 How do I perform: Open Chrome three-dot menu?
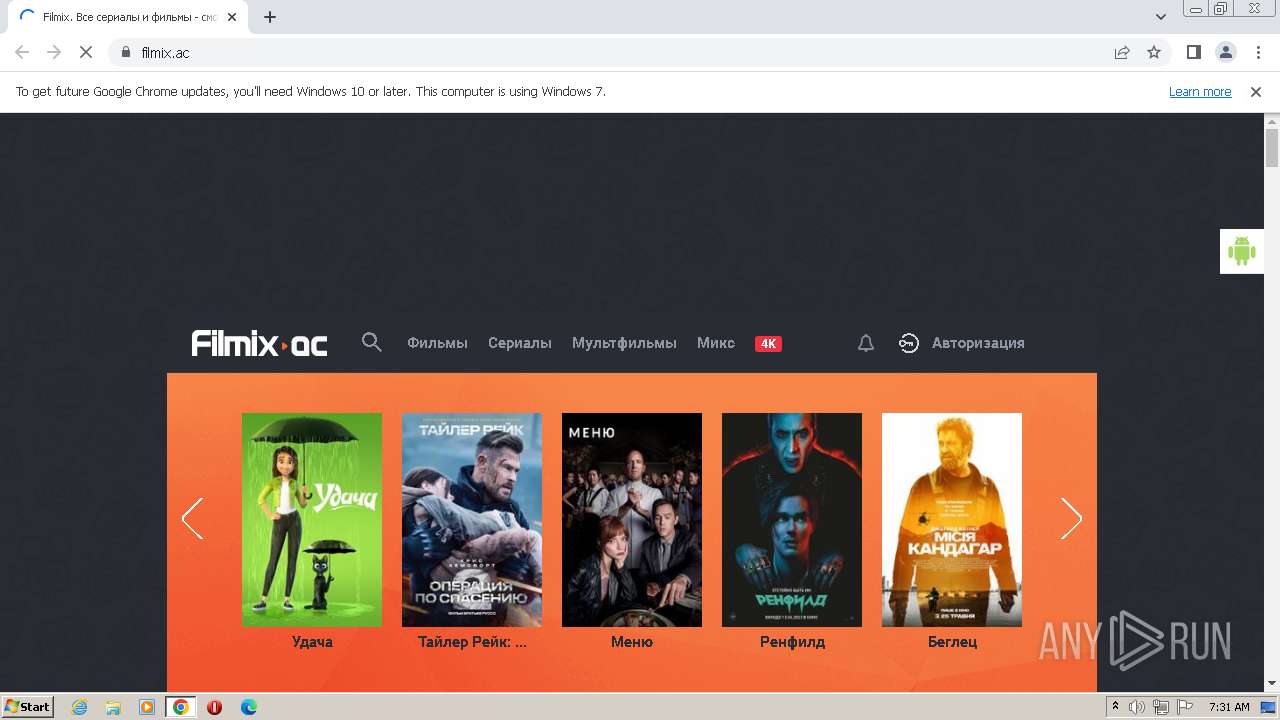pos(1257,52)
